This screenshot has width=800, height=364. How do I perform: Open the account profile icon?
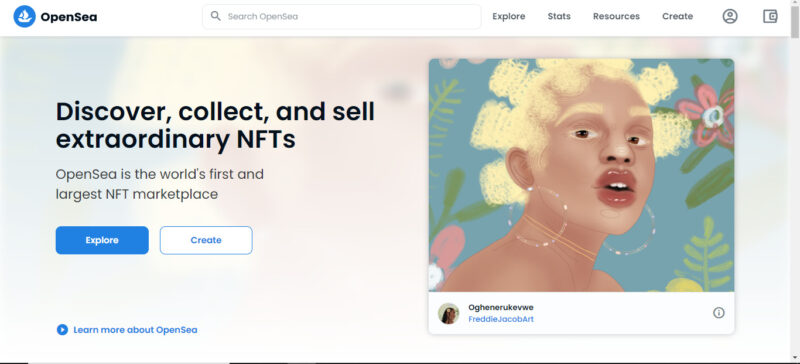730,16
